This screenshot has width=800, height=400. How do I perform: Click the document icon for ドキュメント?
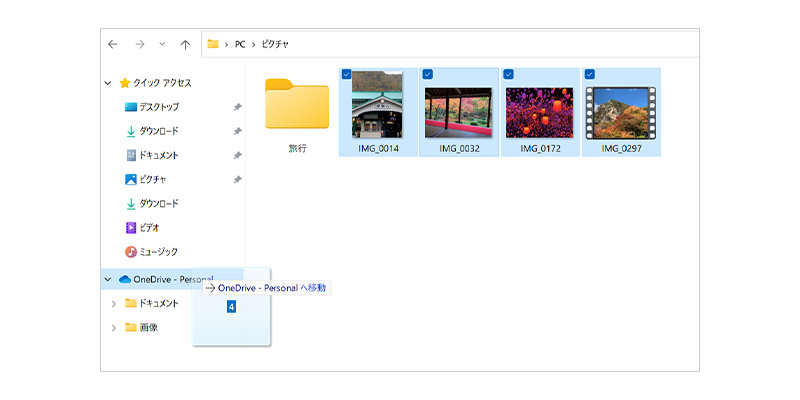pyautogui.click(x=131, y=155)
